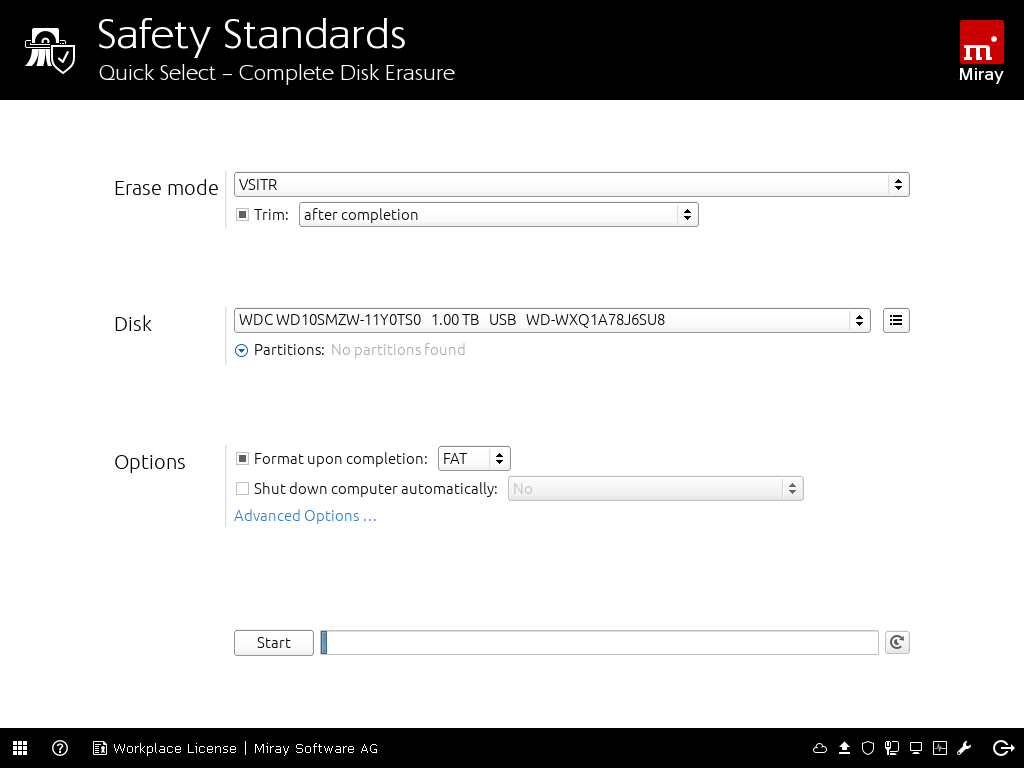
Task: Open the help question mark icon
Action: pos(60,748)
